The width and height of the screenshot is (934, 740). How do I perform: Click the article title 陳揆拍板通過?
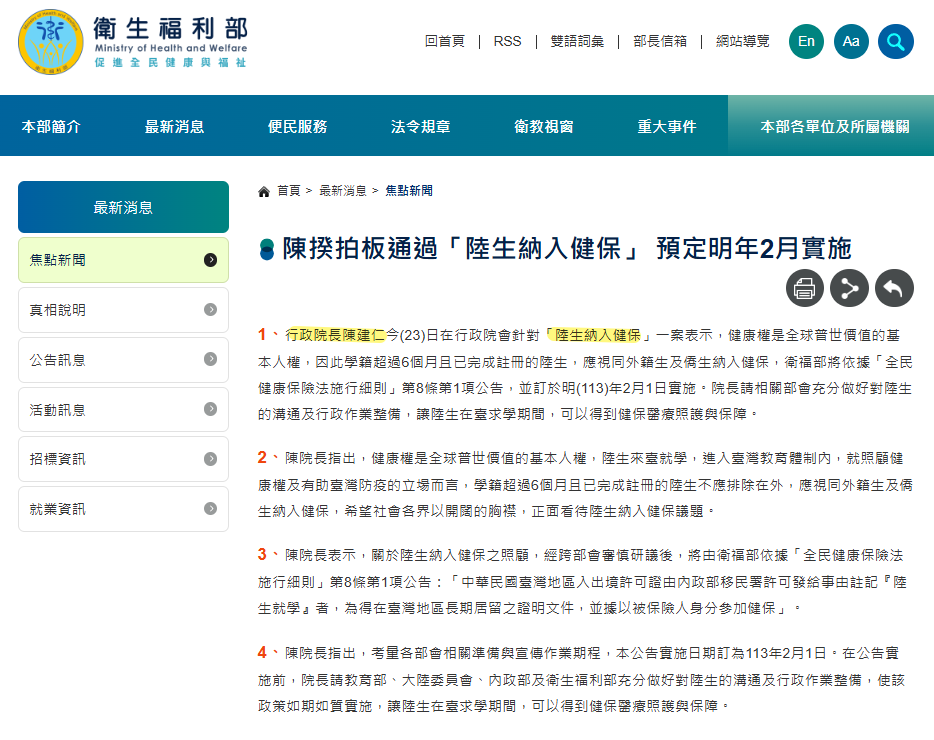pos(567,248)
